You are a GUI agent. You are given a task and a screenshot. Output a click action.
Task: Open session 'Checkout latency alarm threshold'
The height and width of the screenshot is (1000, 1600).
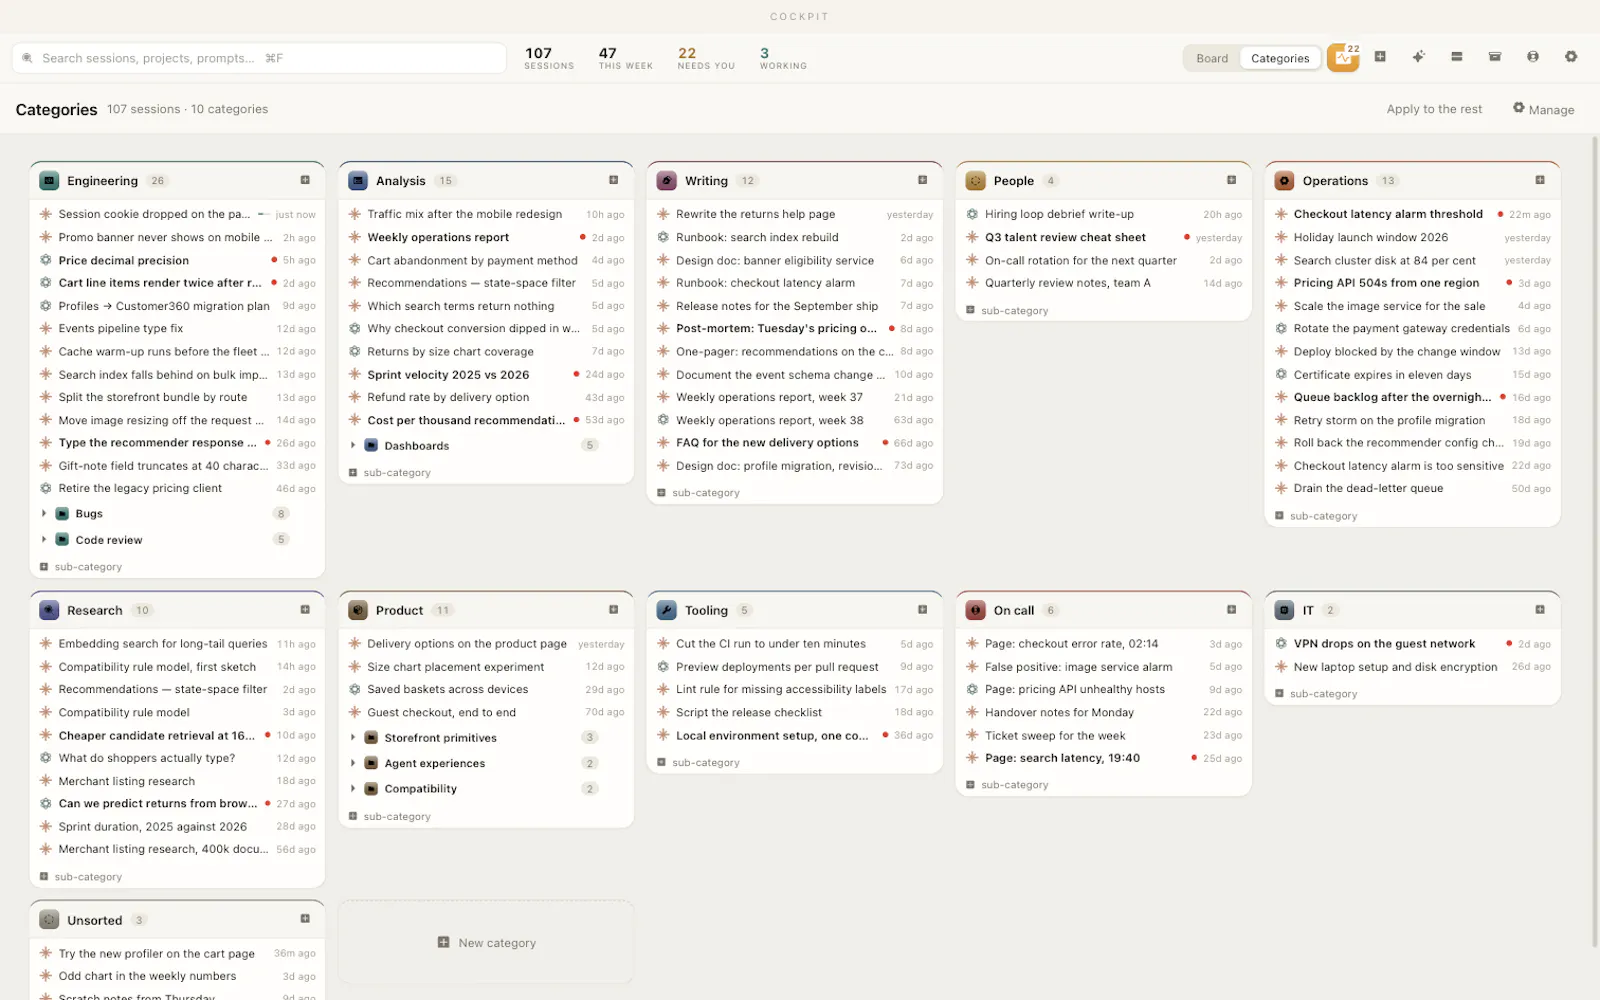[1412, 214]
